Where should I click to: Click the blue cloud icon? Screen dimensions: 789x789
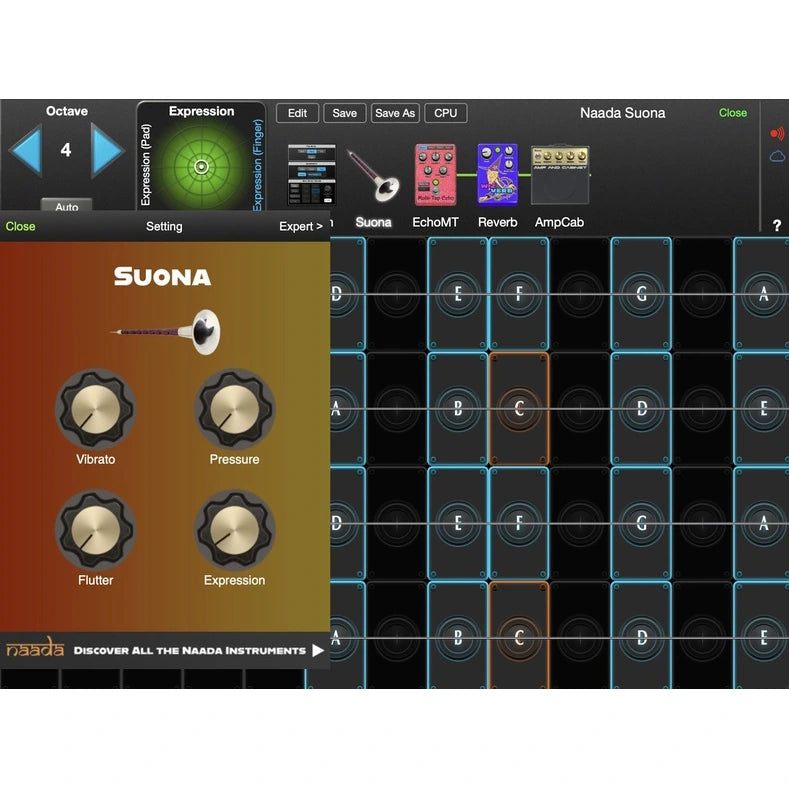[x=777, y=156]
